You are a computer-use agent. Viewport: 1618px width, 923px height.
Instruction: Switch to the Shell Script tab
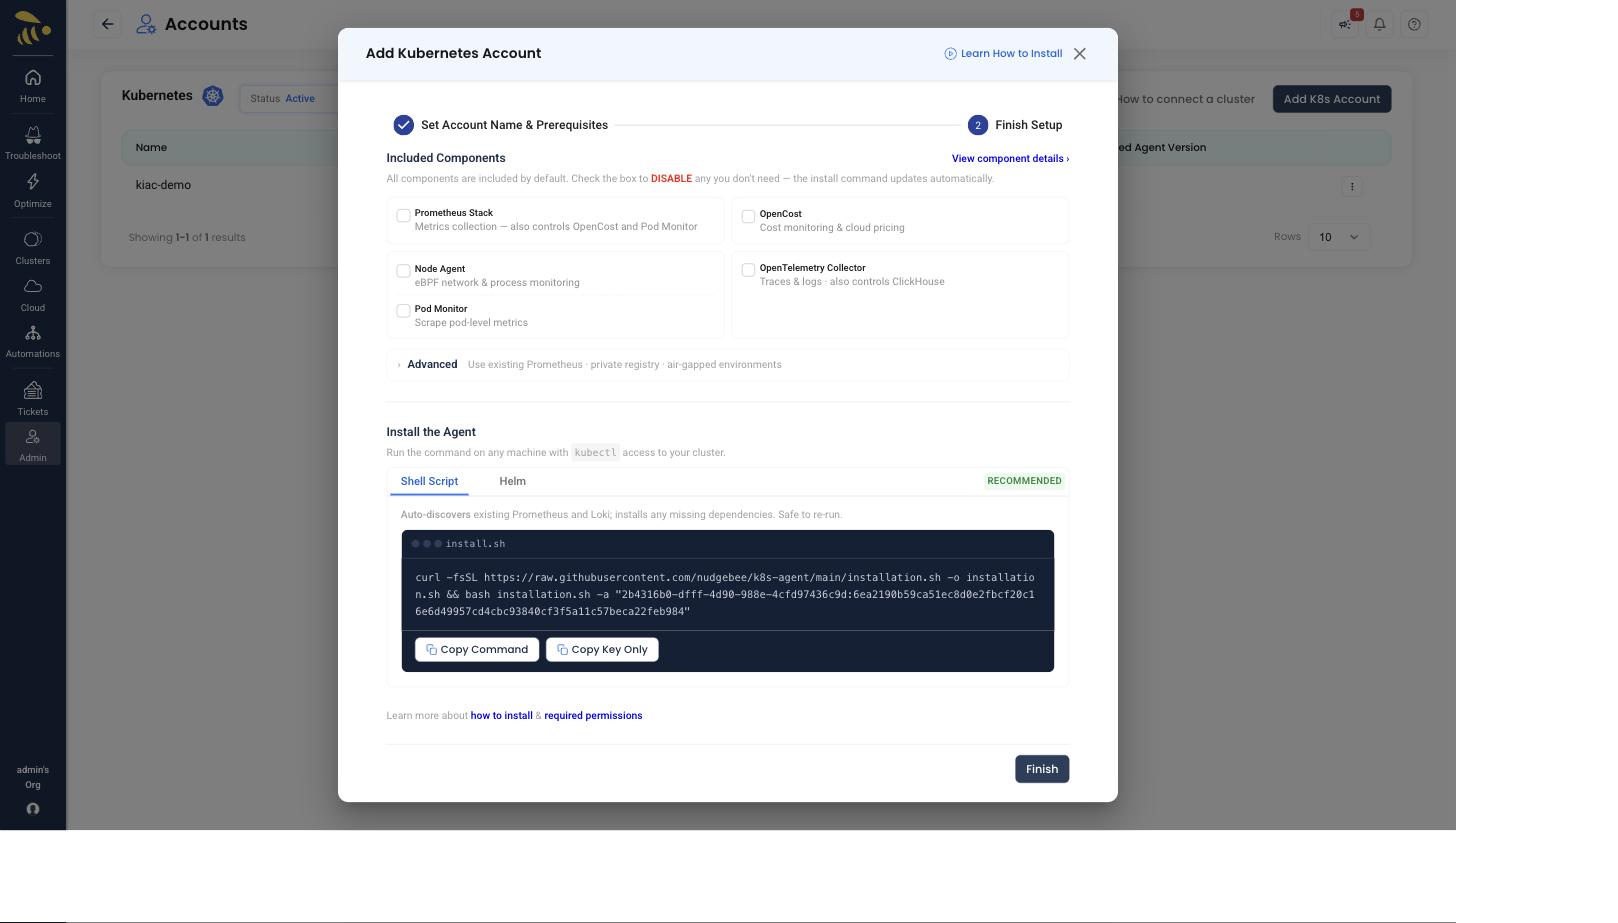point(429,482)
